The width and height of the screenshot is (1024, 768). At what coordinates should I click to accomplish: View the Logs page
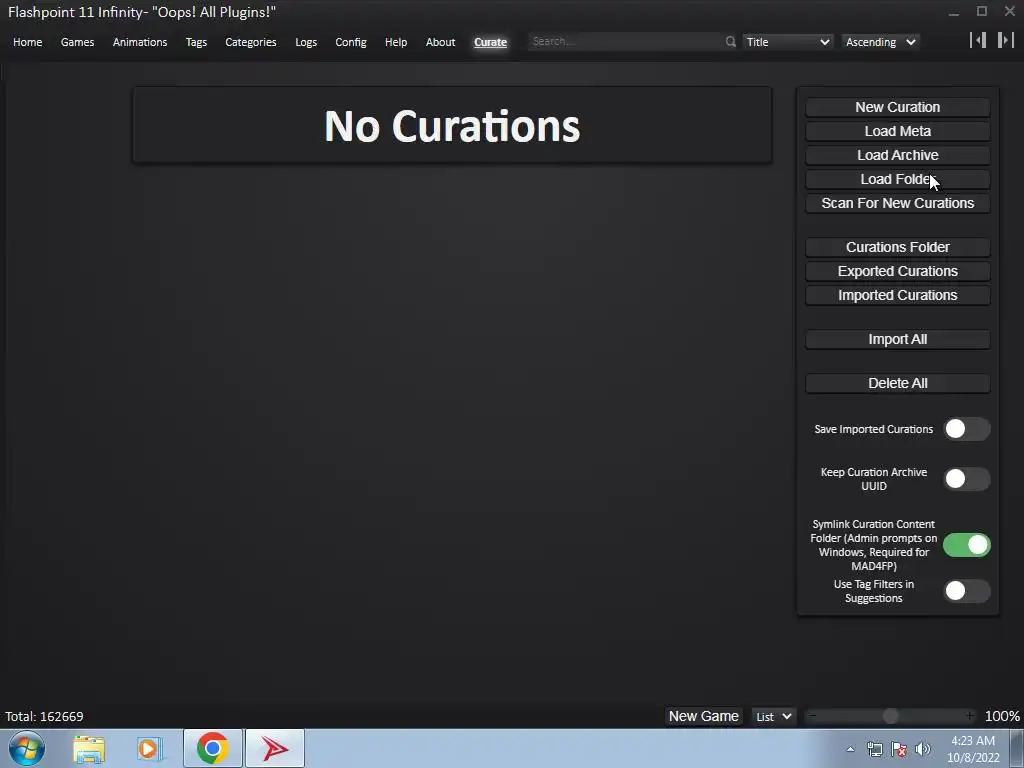point(306,42)
